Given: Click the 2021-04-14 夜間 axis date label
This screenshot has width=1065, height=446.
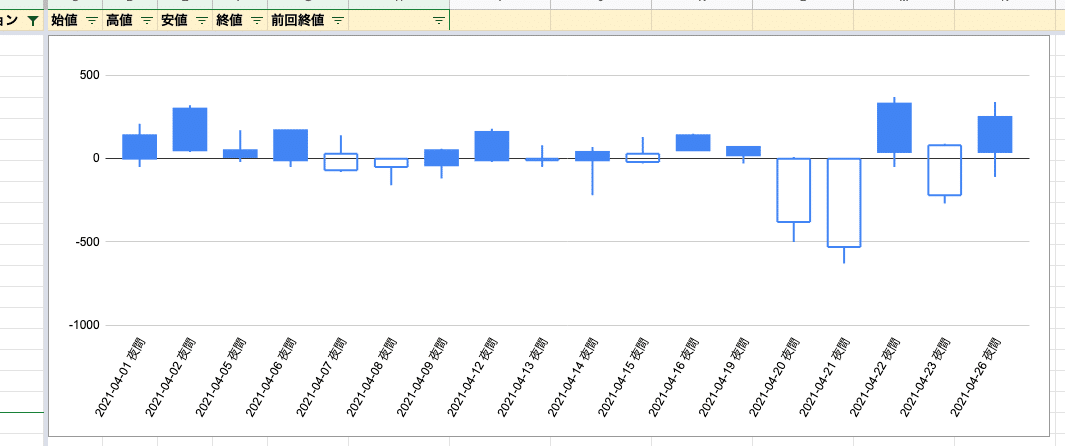Looking at the screenshot, I should click(573, 375).
